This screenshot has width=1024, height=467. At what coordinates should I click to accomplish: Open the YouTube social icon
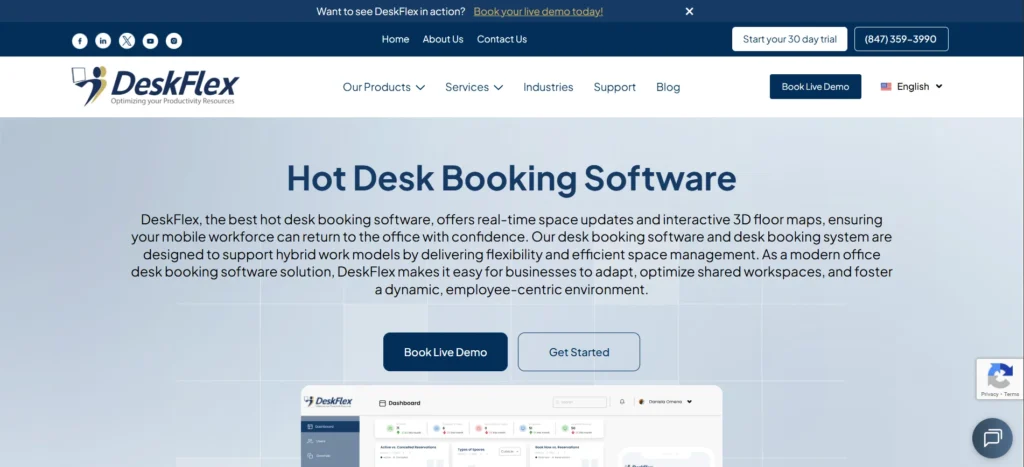click(150, 41)
